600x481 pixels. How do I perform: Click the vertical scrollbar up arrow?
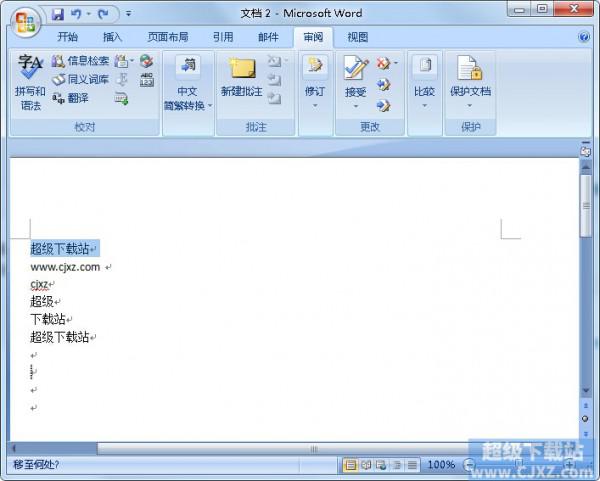585,166
